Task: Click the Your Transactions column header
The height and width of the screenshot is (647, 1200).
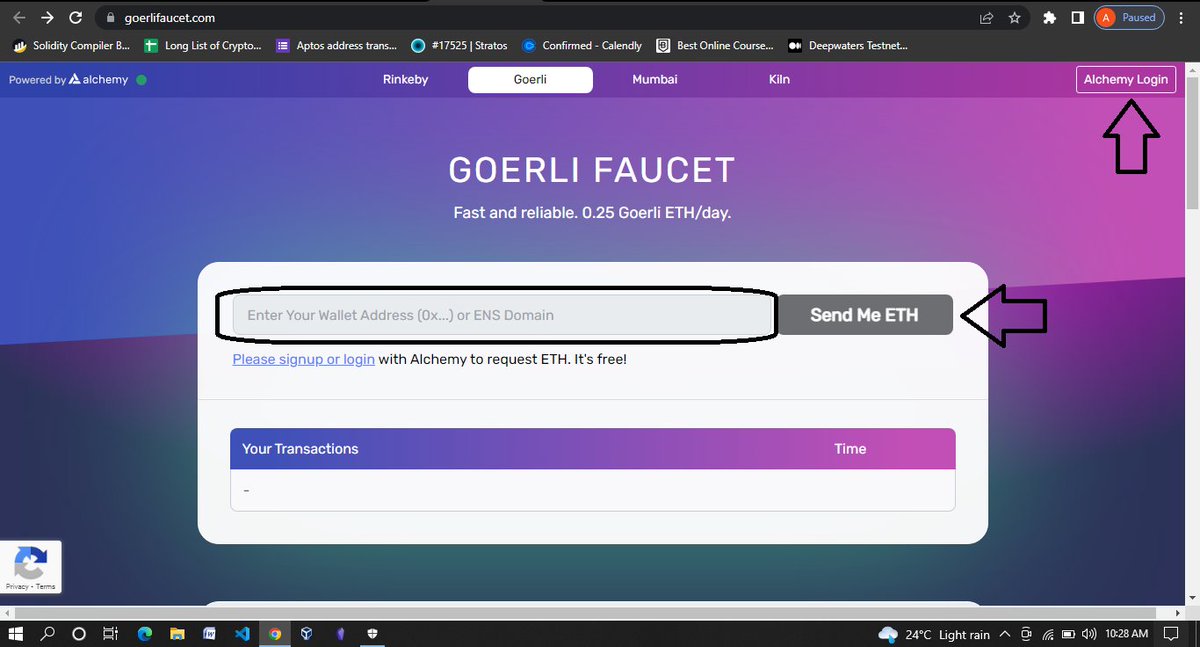Action: (x=300, y=449)
